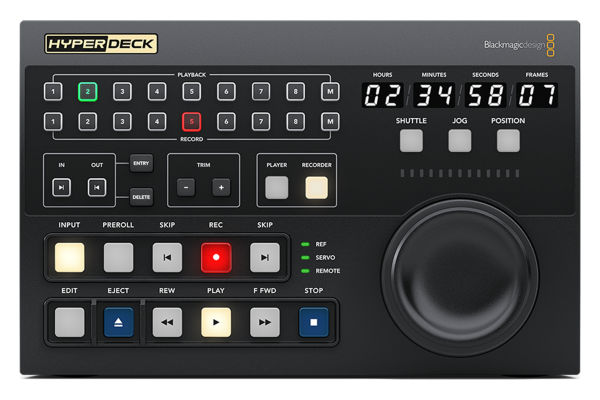This screenshot has height=400, width=600.
Task: Click the shuttle position indicator strip
Action: (460, 173)
